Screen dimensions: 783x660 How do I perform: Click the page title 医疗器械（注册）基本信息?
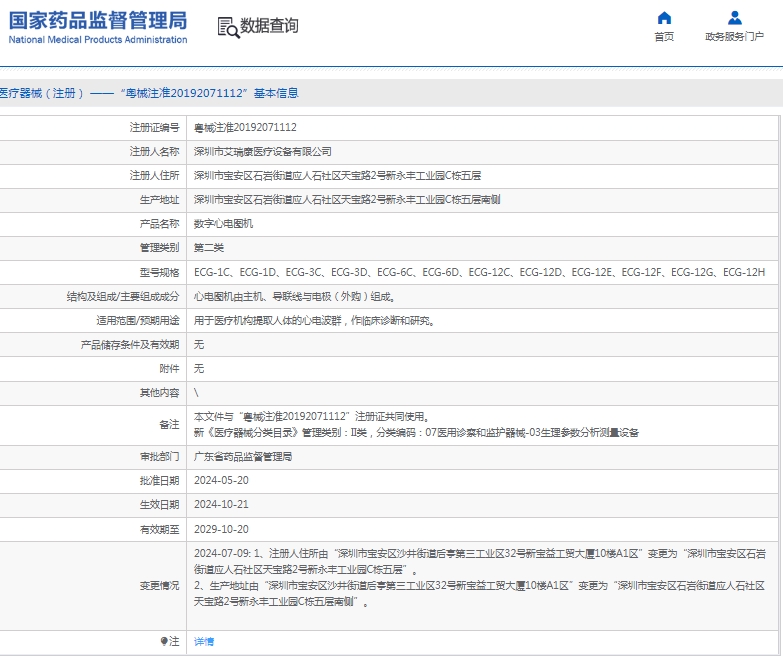(149, 93)
